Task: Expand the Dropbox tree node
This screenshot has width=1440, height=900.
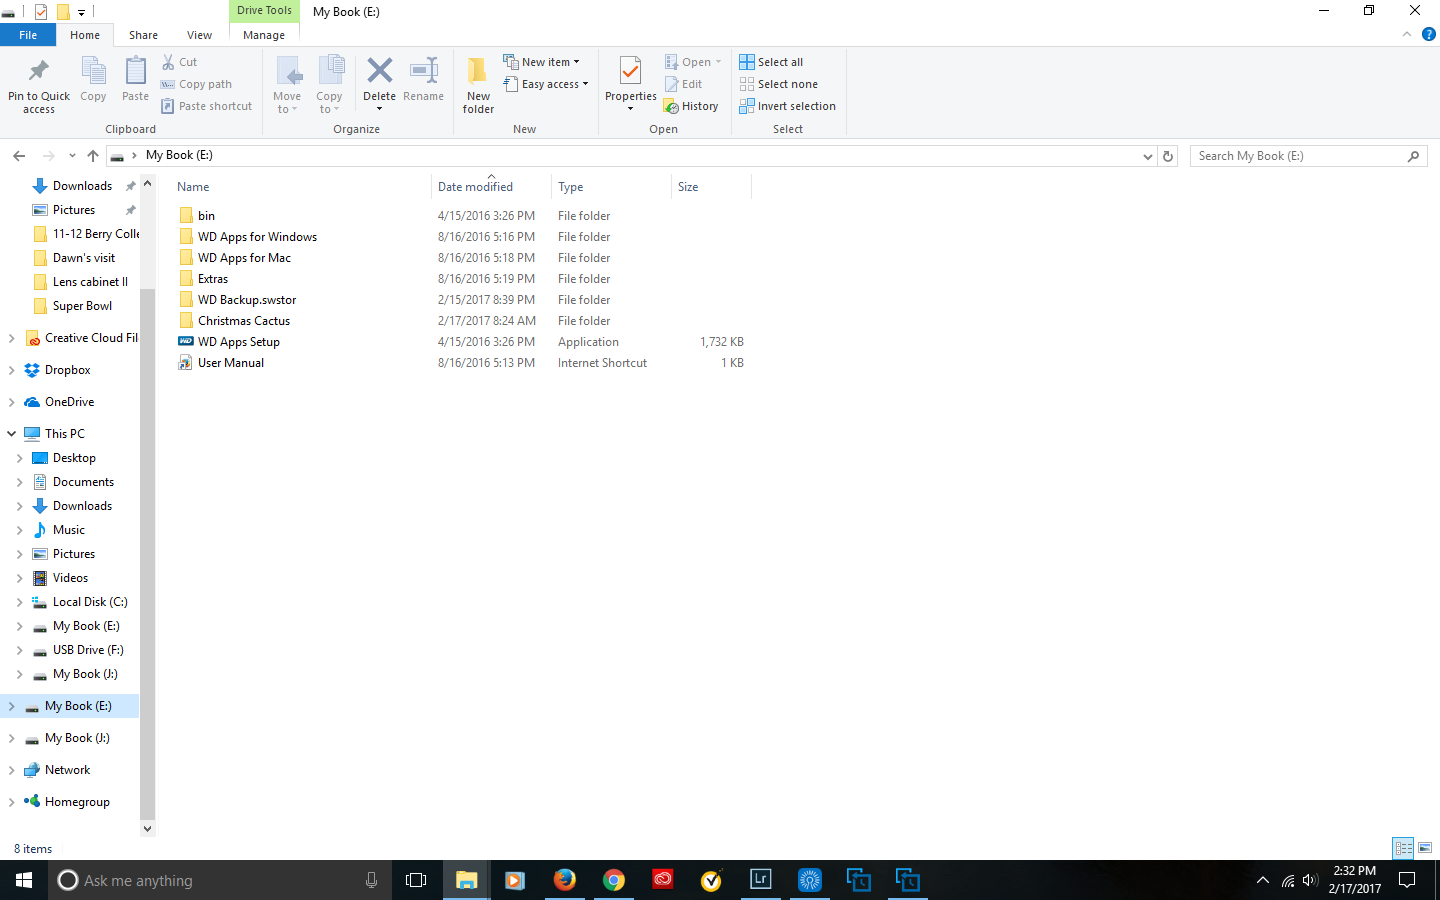Action: [x=12, y=370]
